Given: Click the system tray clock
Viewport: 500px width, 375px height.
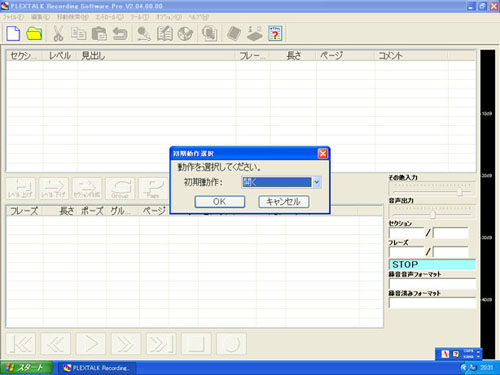Looking at the screenshot, I should click(486, 368).
